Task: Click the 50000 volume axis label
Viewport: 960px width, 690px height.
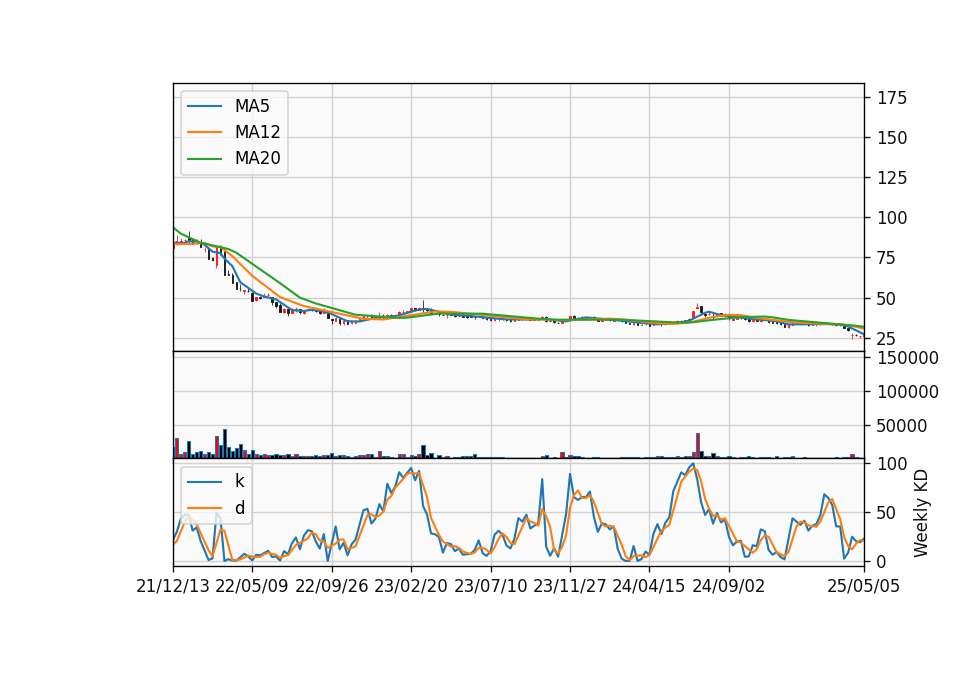Action: (x=902, y=426)
